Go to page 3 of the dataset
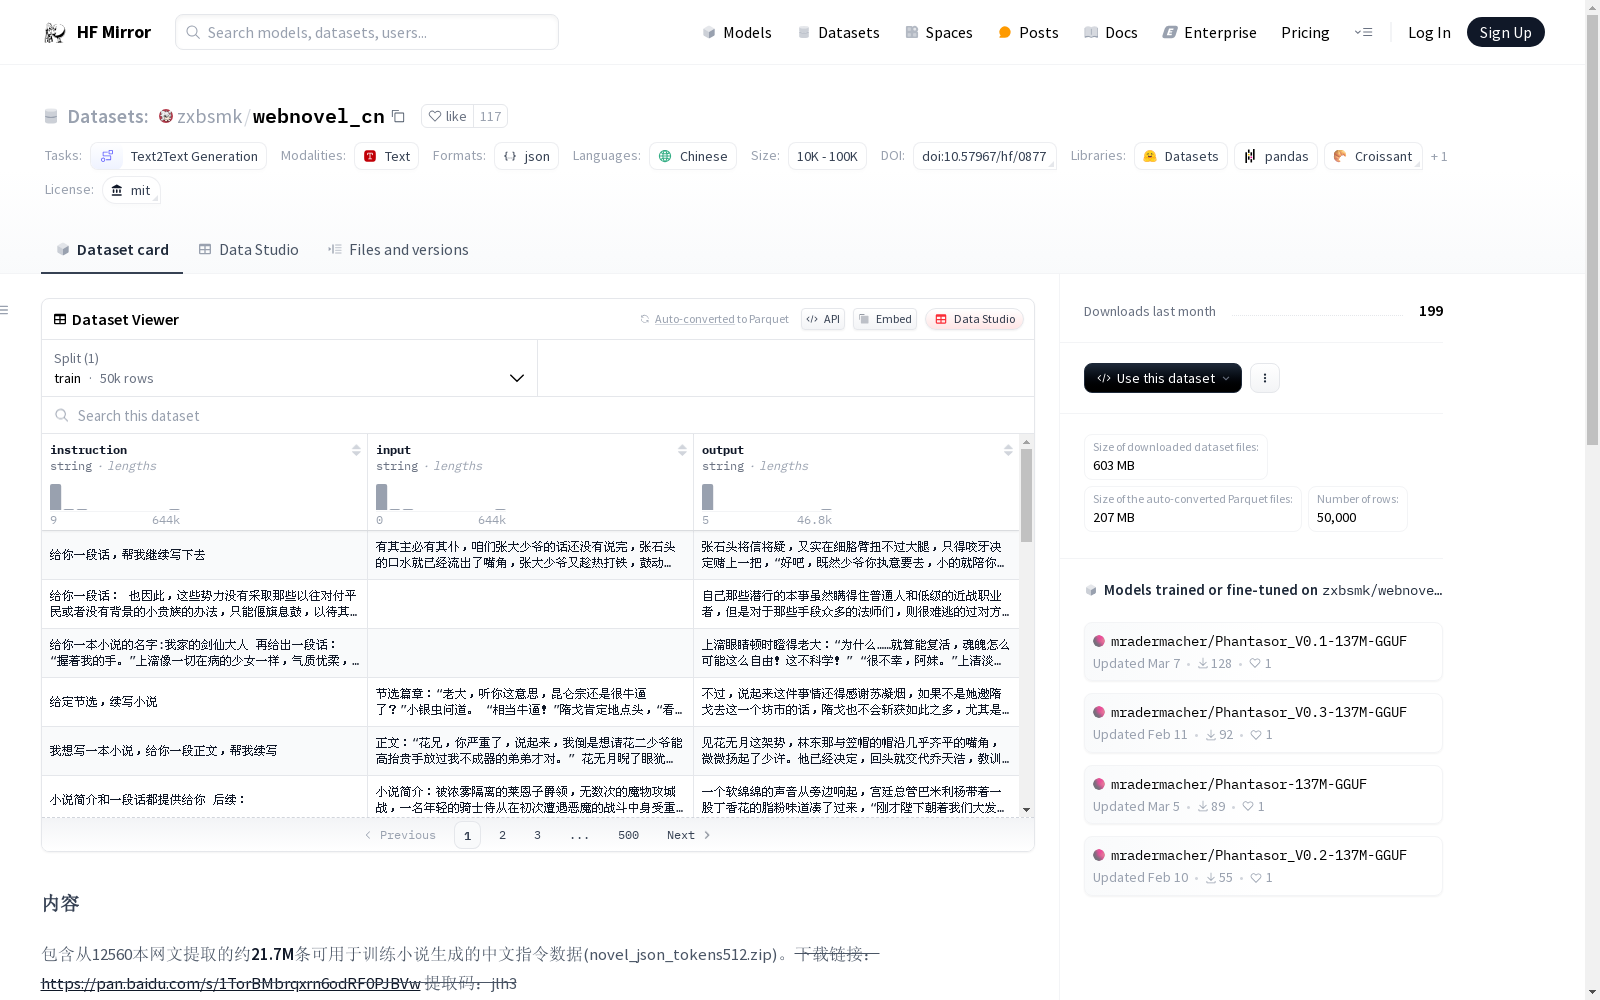Image resolution: width=1600 pixels, height=1000 pixels. (537, 835)
